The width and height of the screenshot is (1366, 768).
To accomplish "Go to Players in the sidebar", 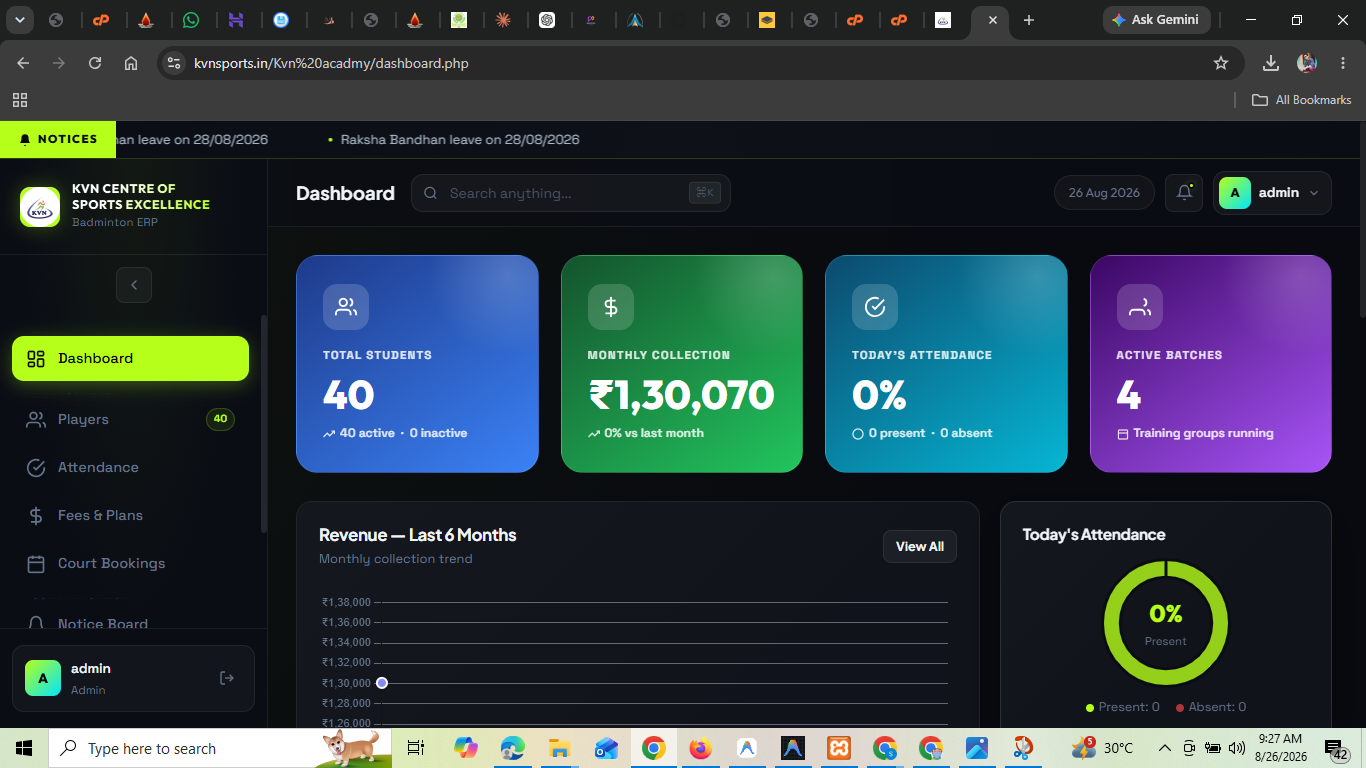I will tap(130, 419).
